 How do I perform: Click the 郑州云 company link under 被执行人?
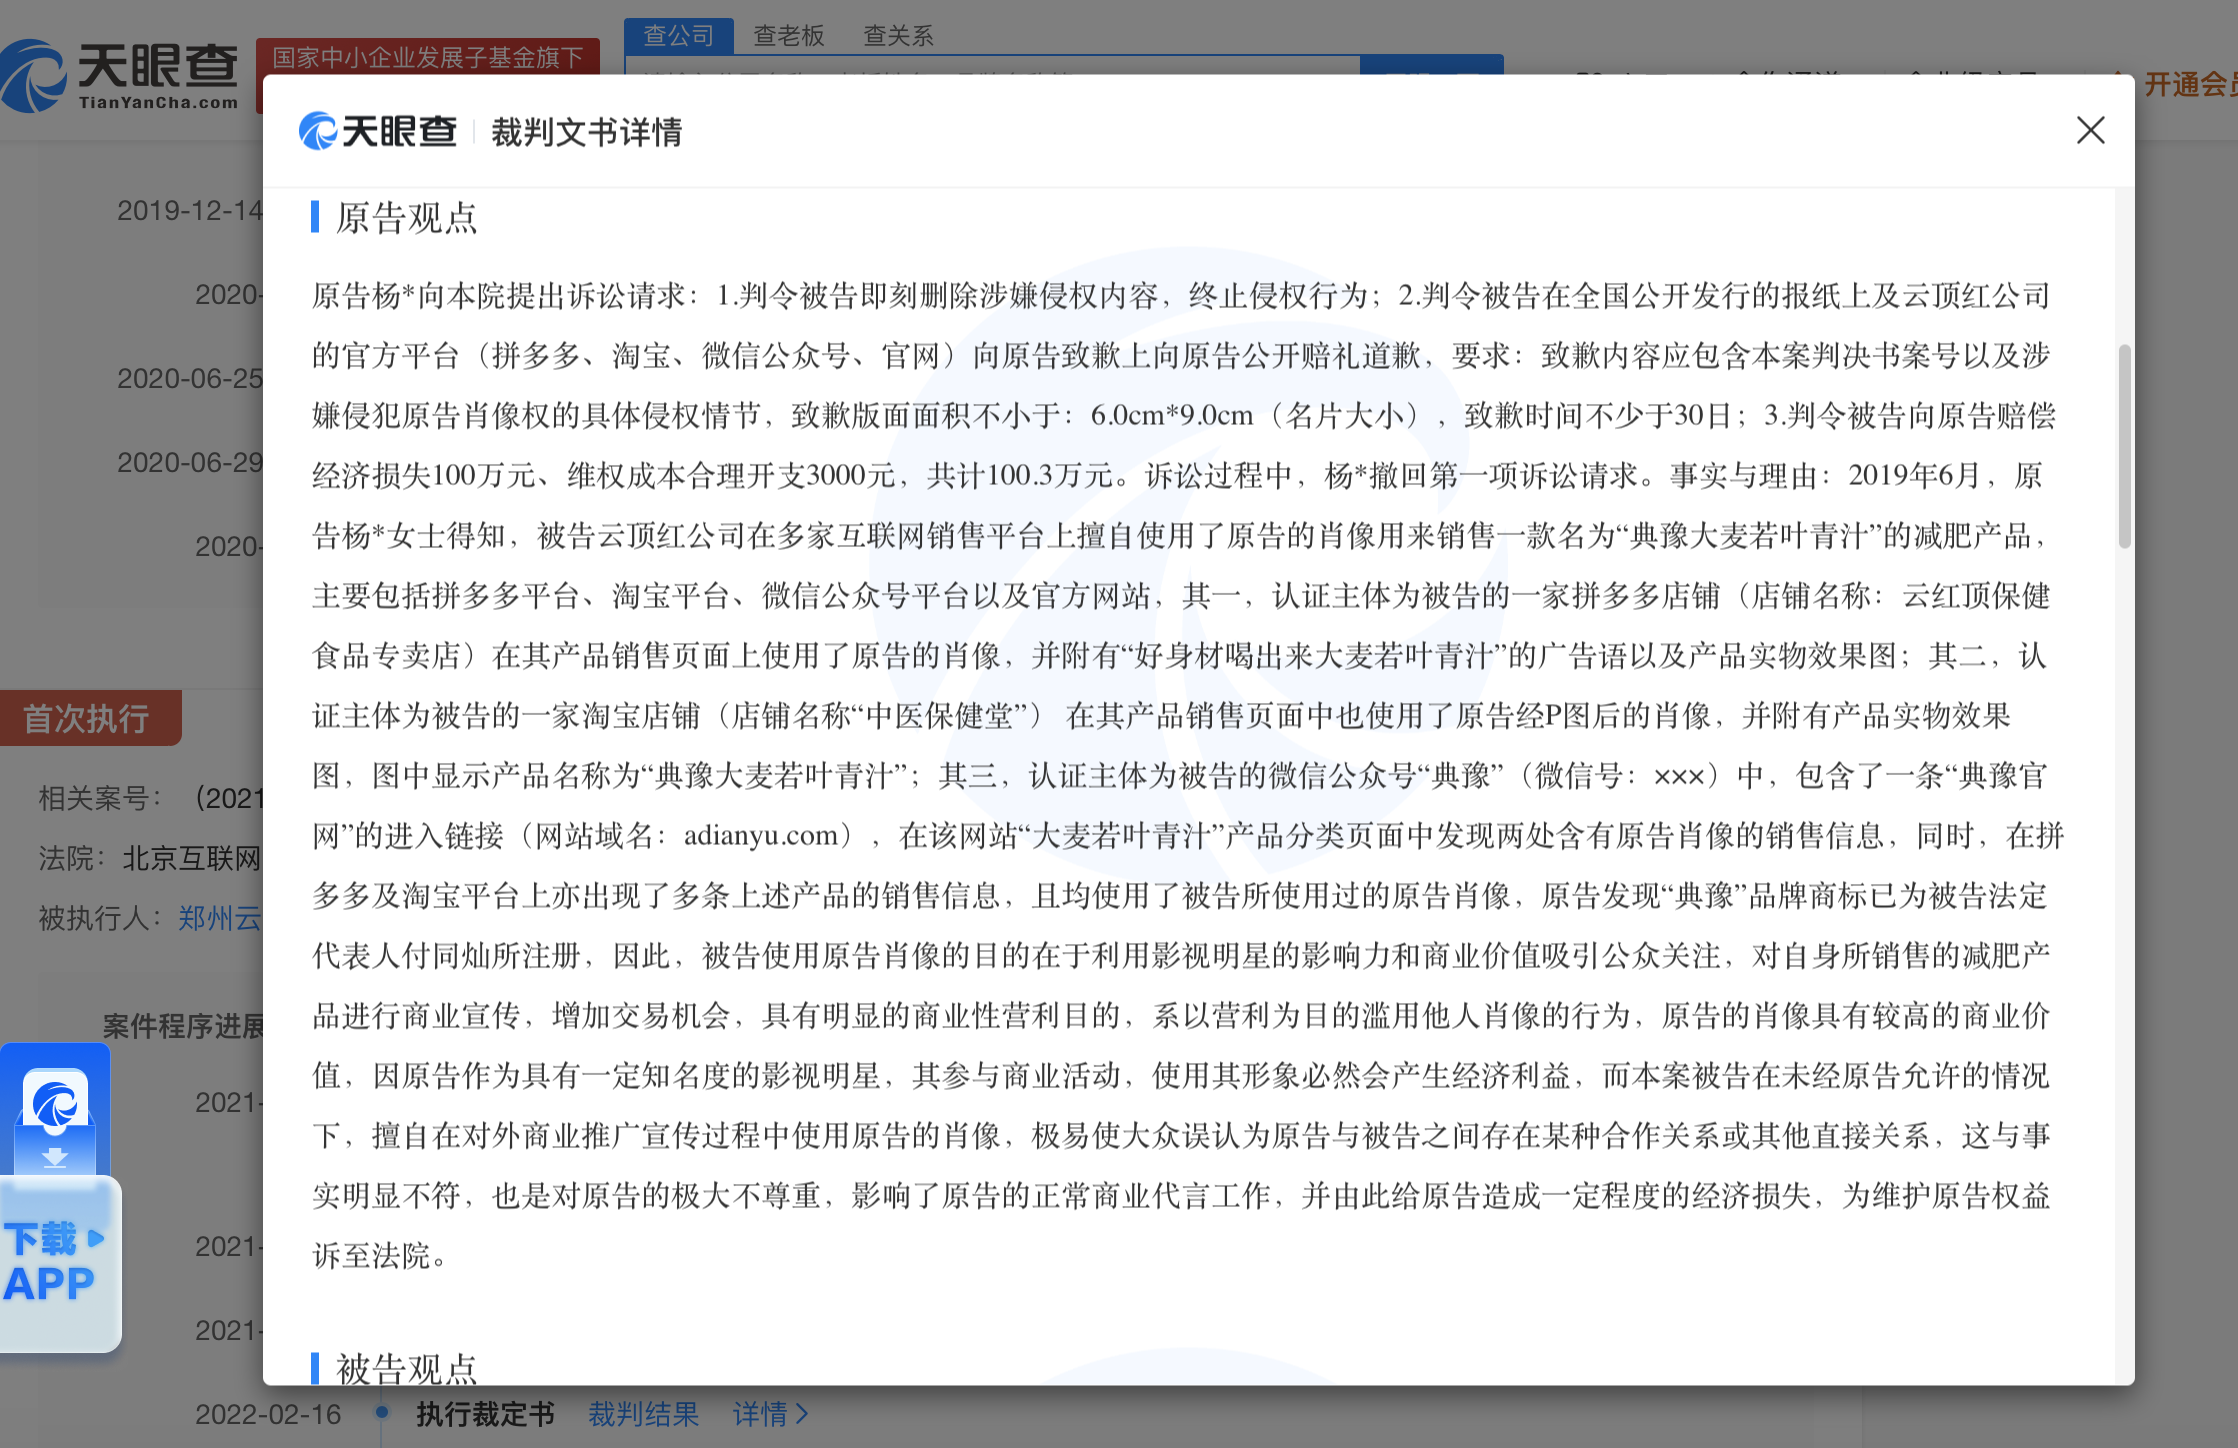click(x=220, y=918)
